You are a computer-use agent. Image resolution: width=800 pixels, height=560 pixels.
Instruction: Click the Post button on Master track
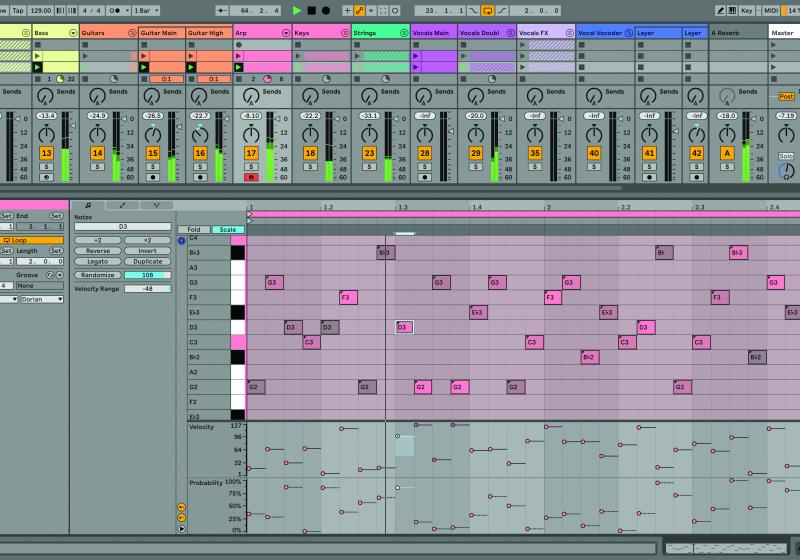[786, 96]
